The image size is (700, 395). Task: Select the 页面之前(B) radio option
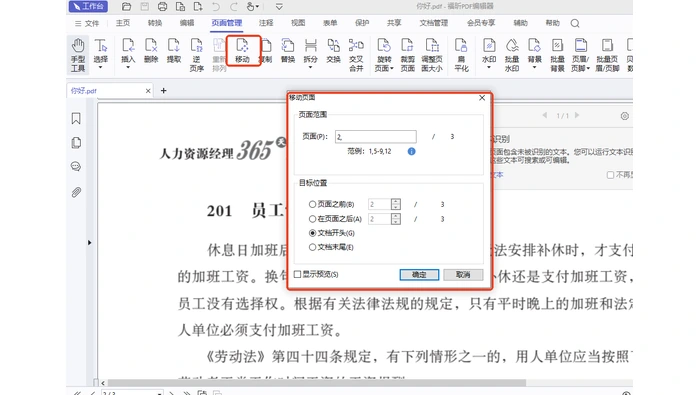pos(312,204)
